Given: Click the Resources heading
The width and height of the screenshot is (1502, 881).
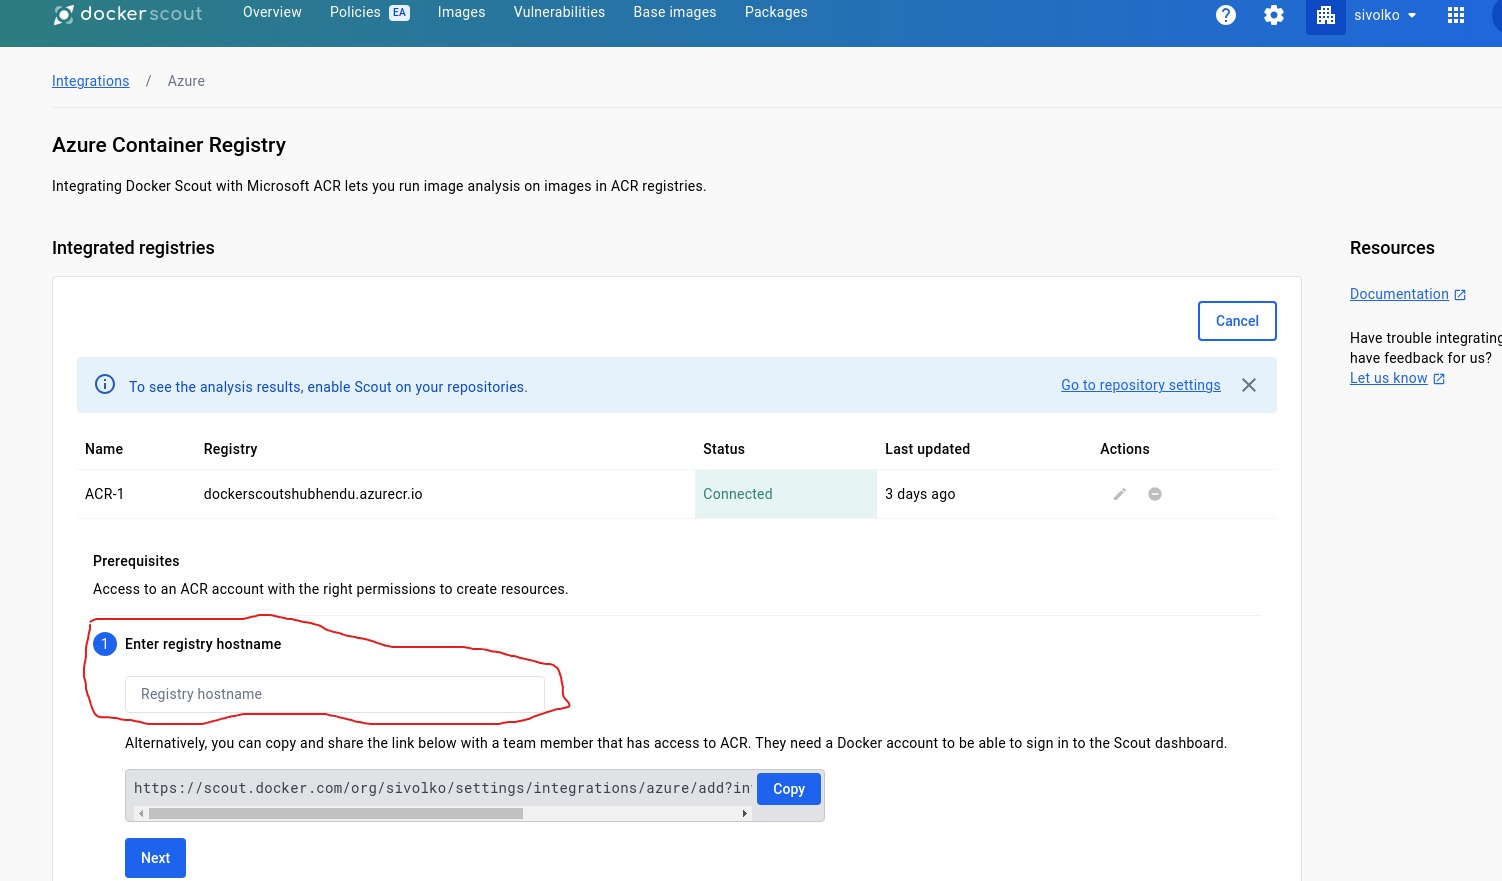Looking at the screenshot, I should (1392, 248).
